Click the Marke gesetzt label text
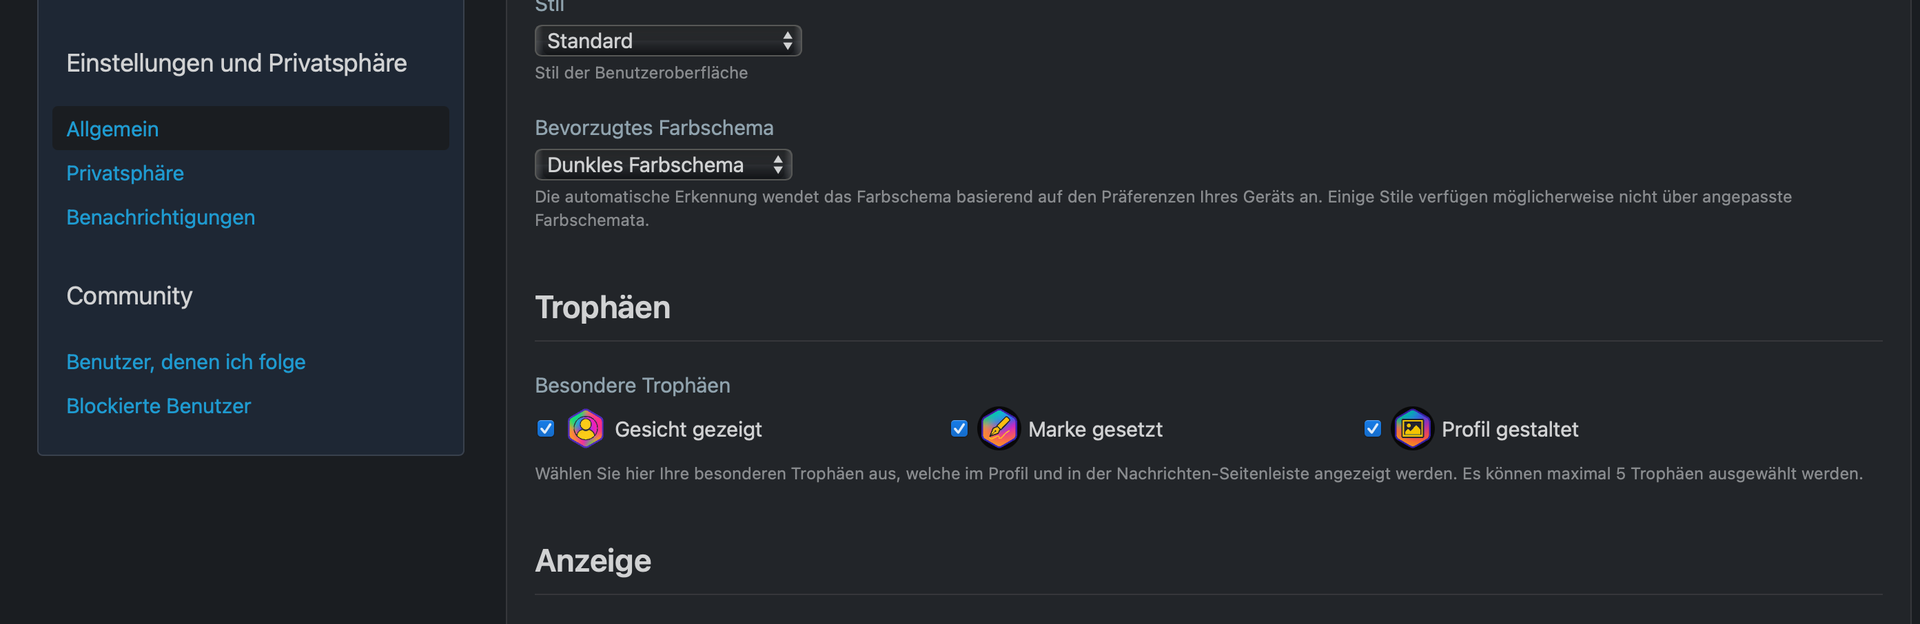1920x624 pixels. click(1095, 430)
